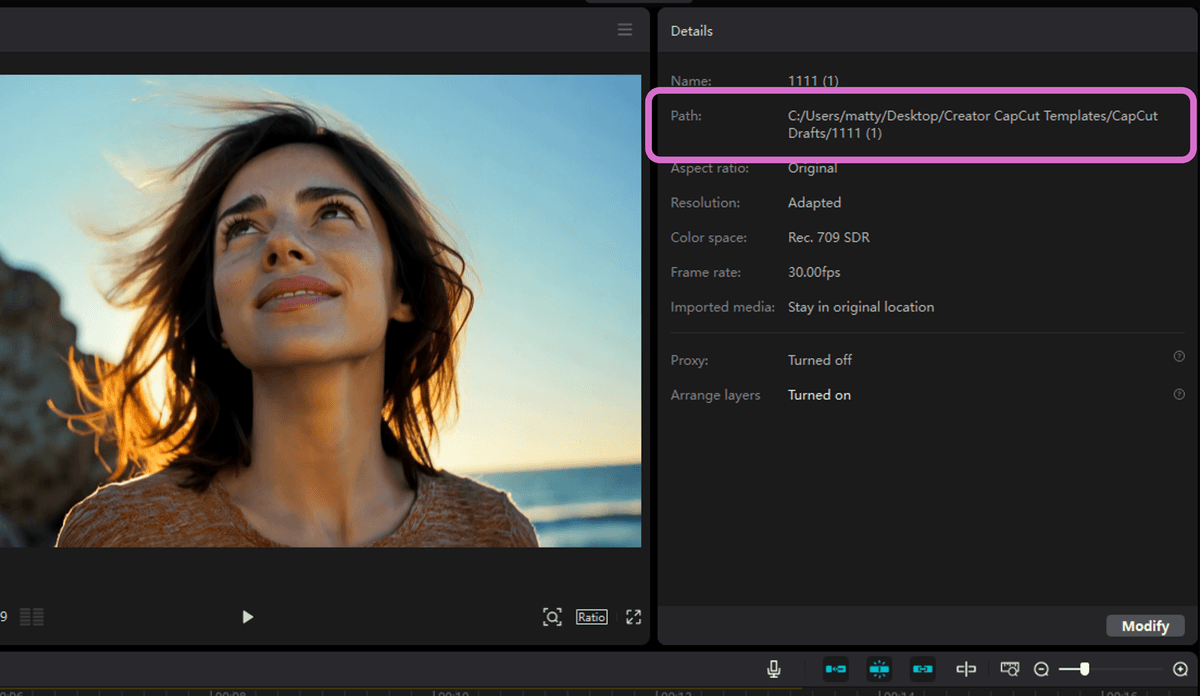Show help for Arrange layers setting
The image size is (1200, 696).
(1179, 394)
